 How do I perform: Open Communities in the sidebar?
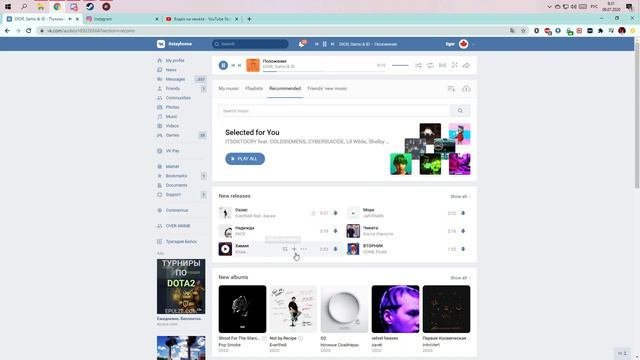coord(178,98)
